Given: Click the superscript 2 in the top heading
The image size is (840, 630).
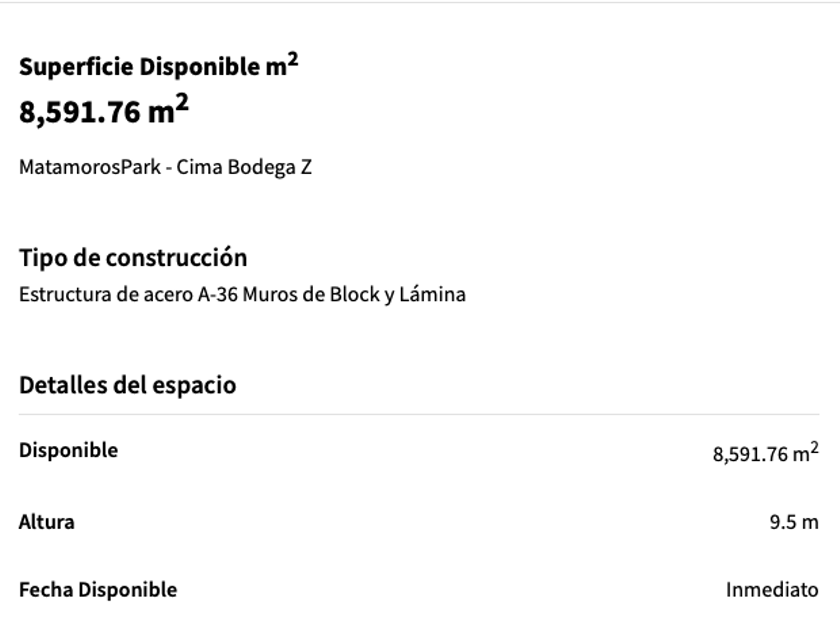Looking at the screenshot, I should [291, 61].
